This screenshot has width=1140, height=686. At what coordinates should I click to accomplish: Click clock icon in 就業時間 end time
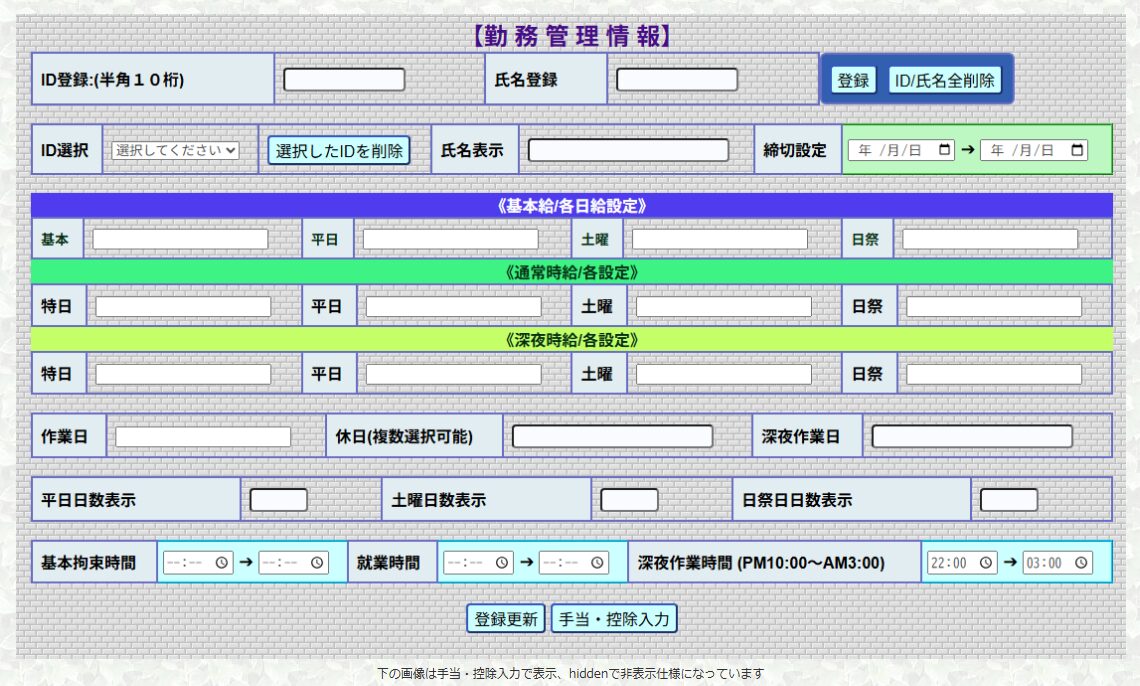pos(598,562)
